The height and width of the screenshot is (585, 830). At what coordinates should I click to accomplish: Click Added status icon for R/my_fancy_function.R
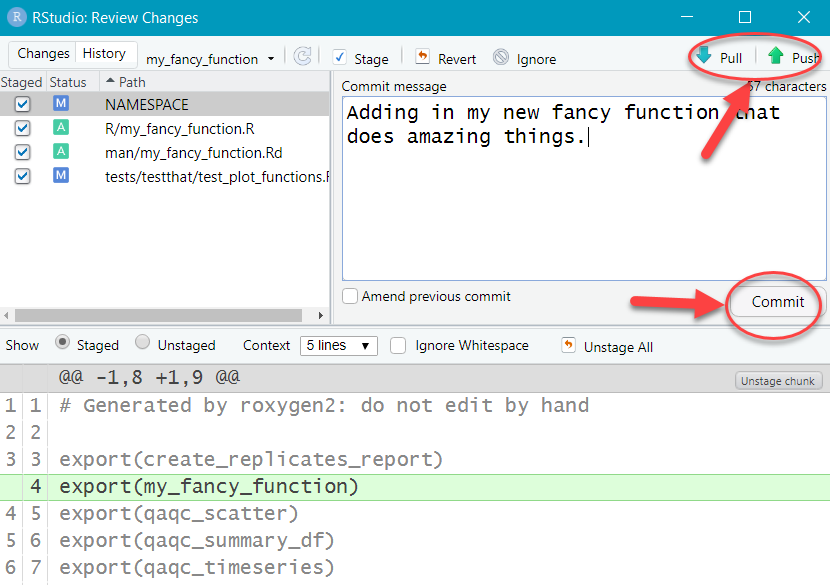pyautogui.click(x=61, y=128)
